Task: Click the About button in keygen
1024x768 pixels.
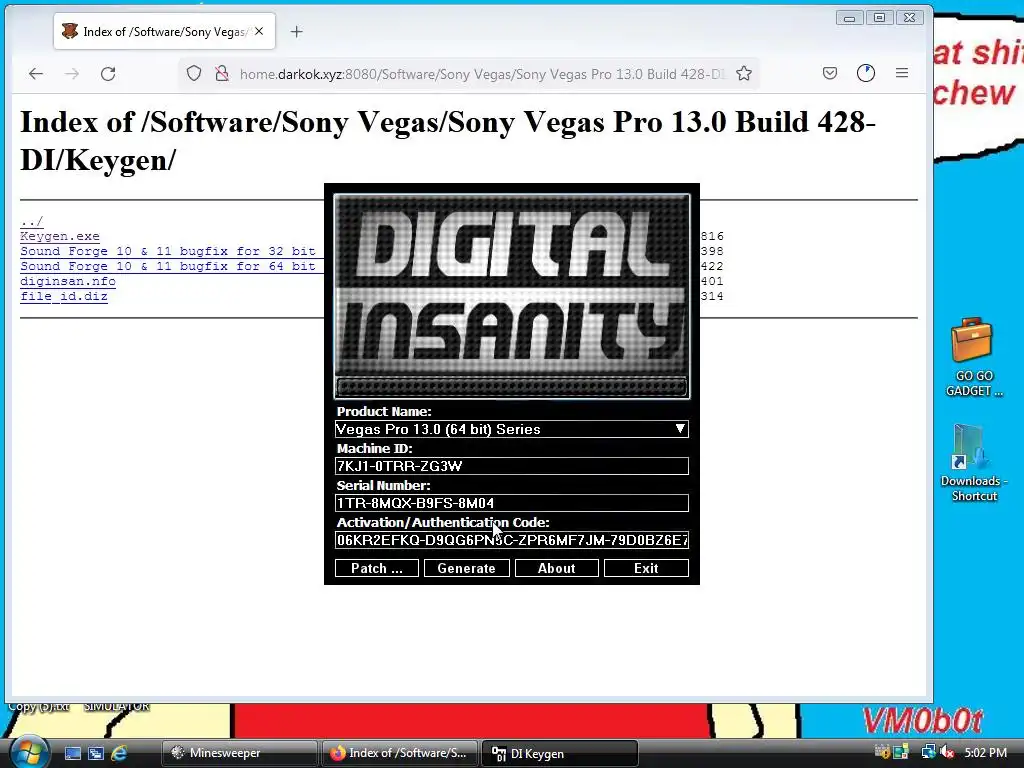Action: (556, 568)
